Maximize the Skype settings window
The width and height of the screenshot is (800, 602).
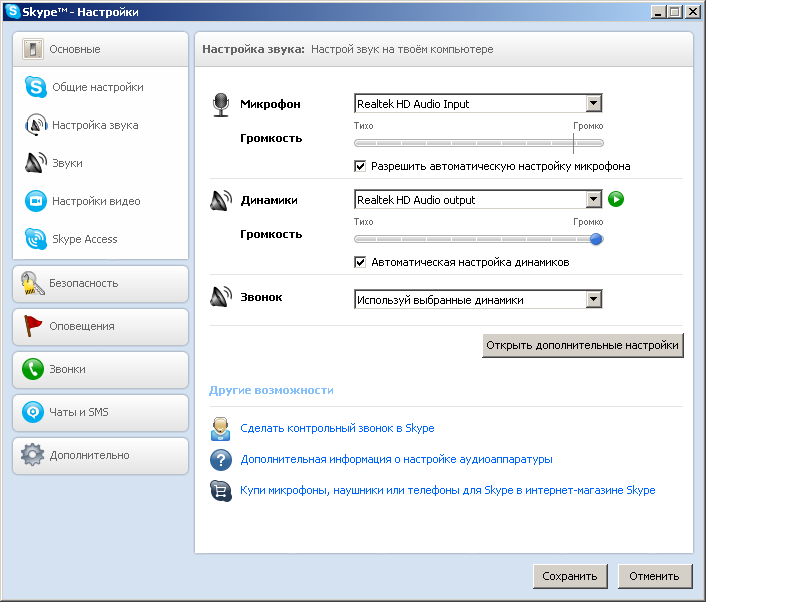click(x=674, y=12)
